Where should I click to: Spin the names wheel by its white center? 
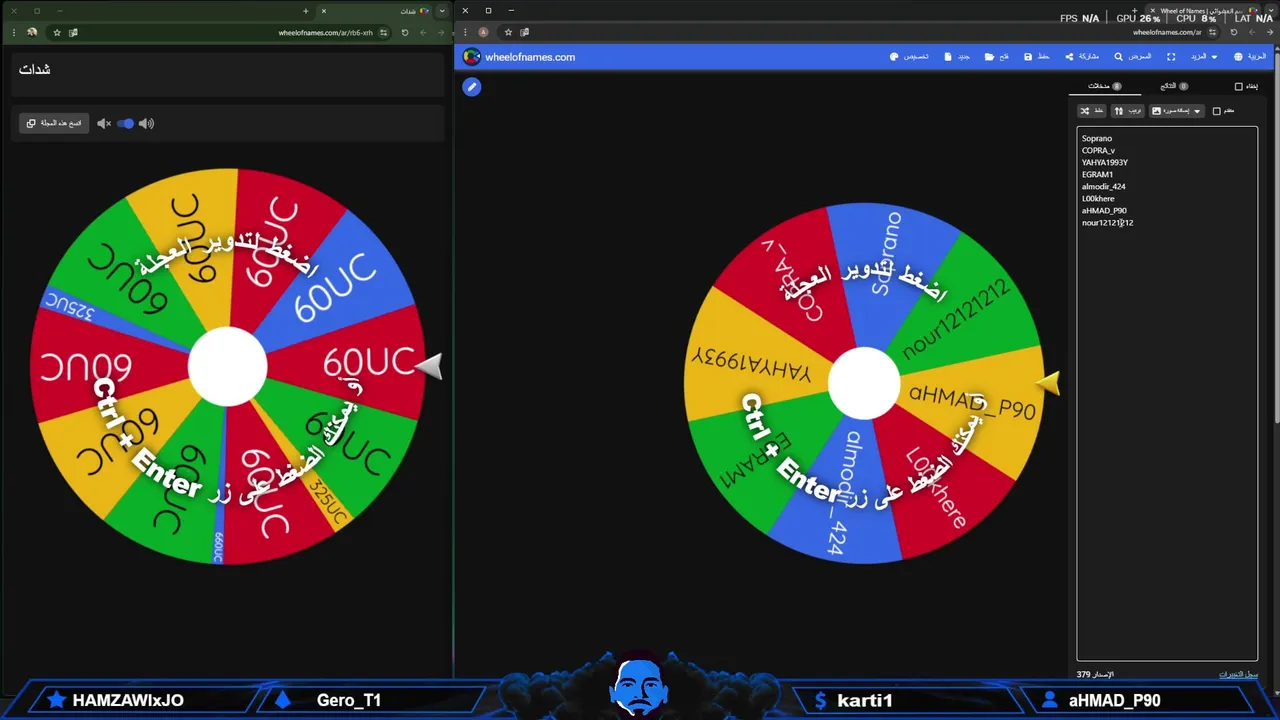click(864, 383)
